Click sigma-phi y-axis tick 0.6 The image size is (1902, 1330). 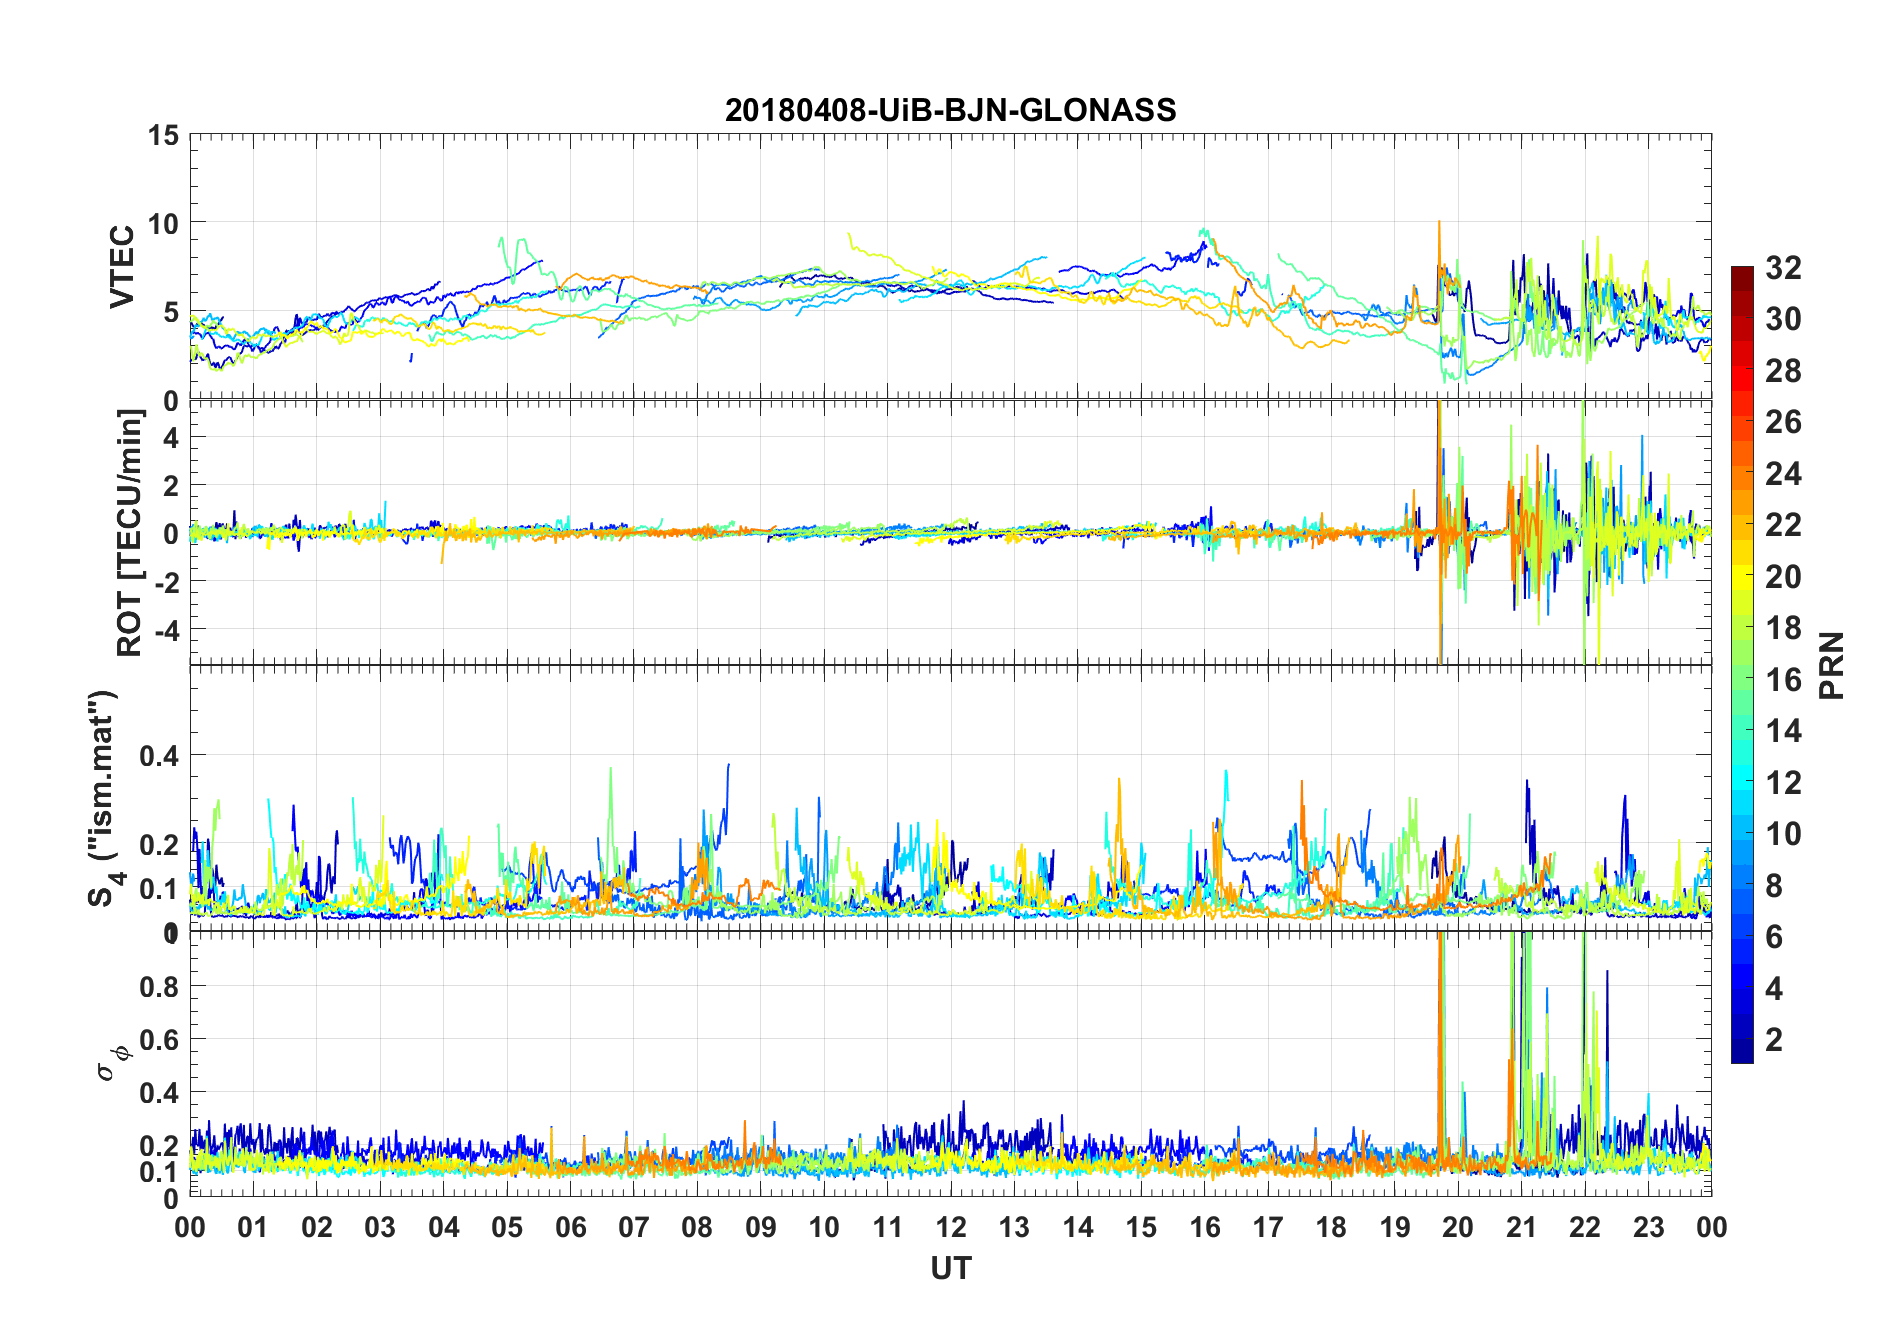[159, 1039]
